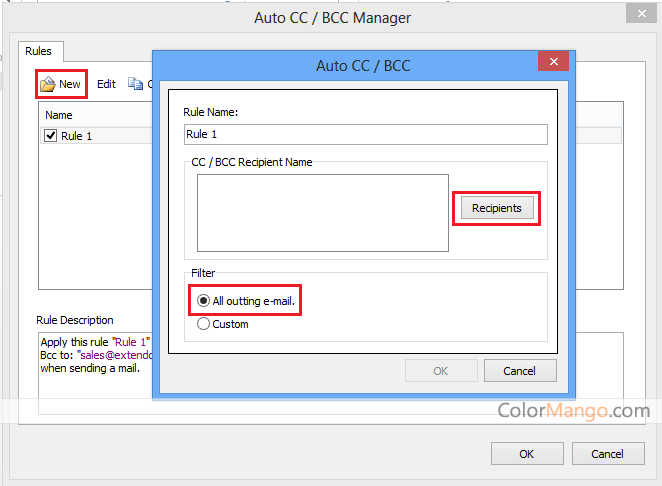Screen dimensions: 662x486
Task: Click the New rule folder icon
Action: point(47,84)
